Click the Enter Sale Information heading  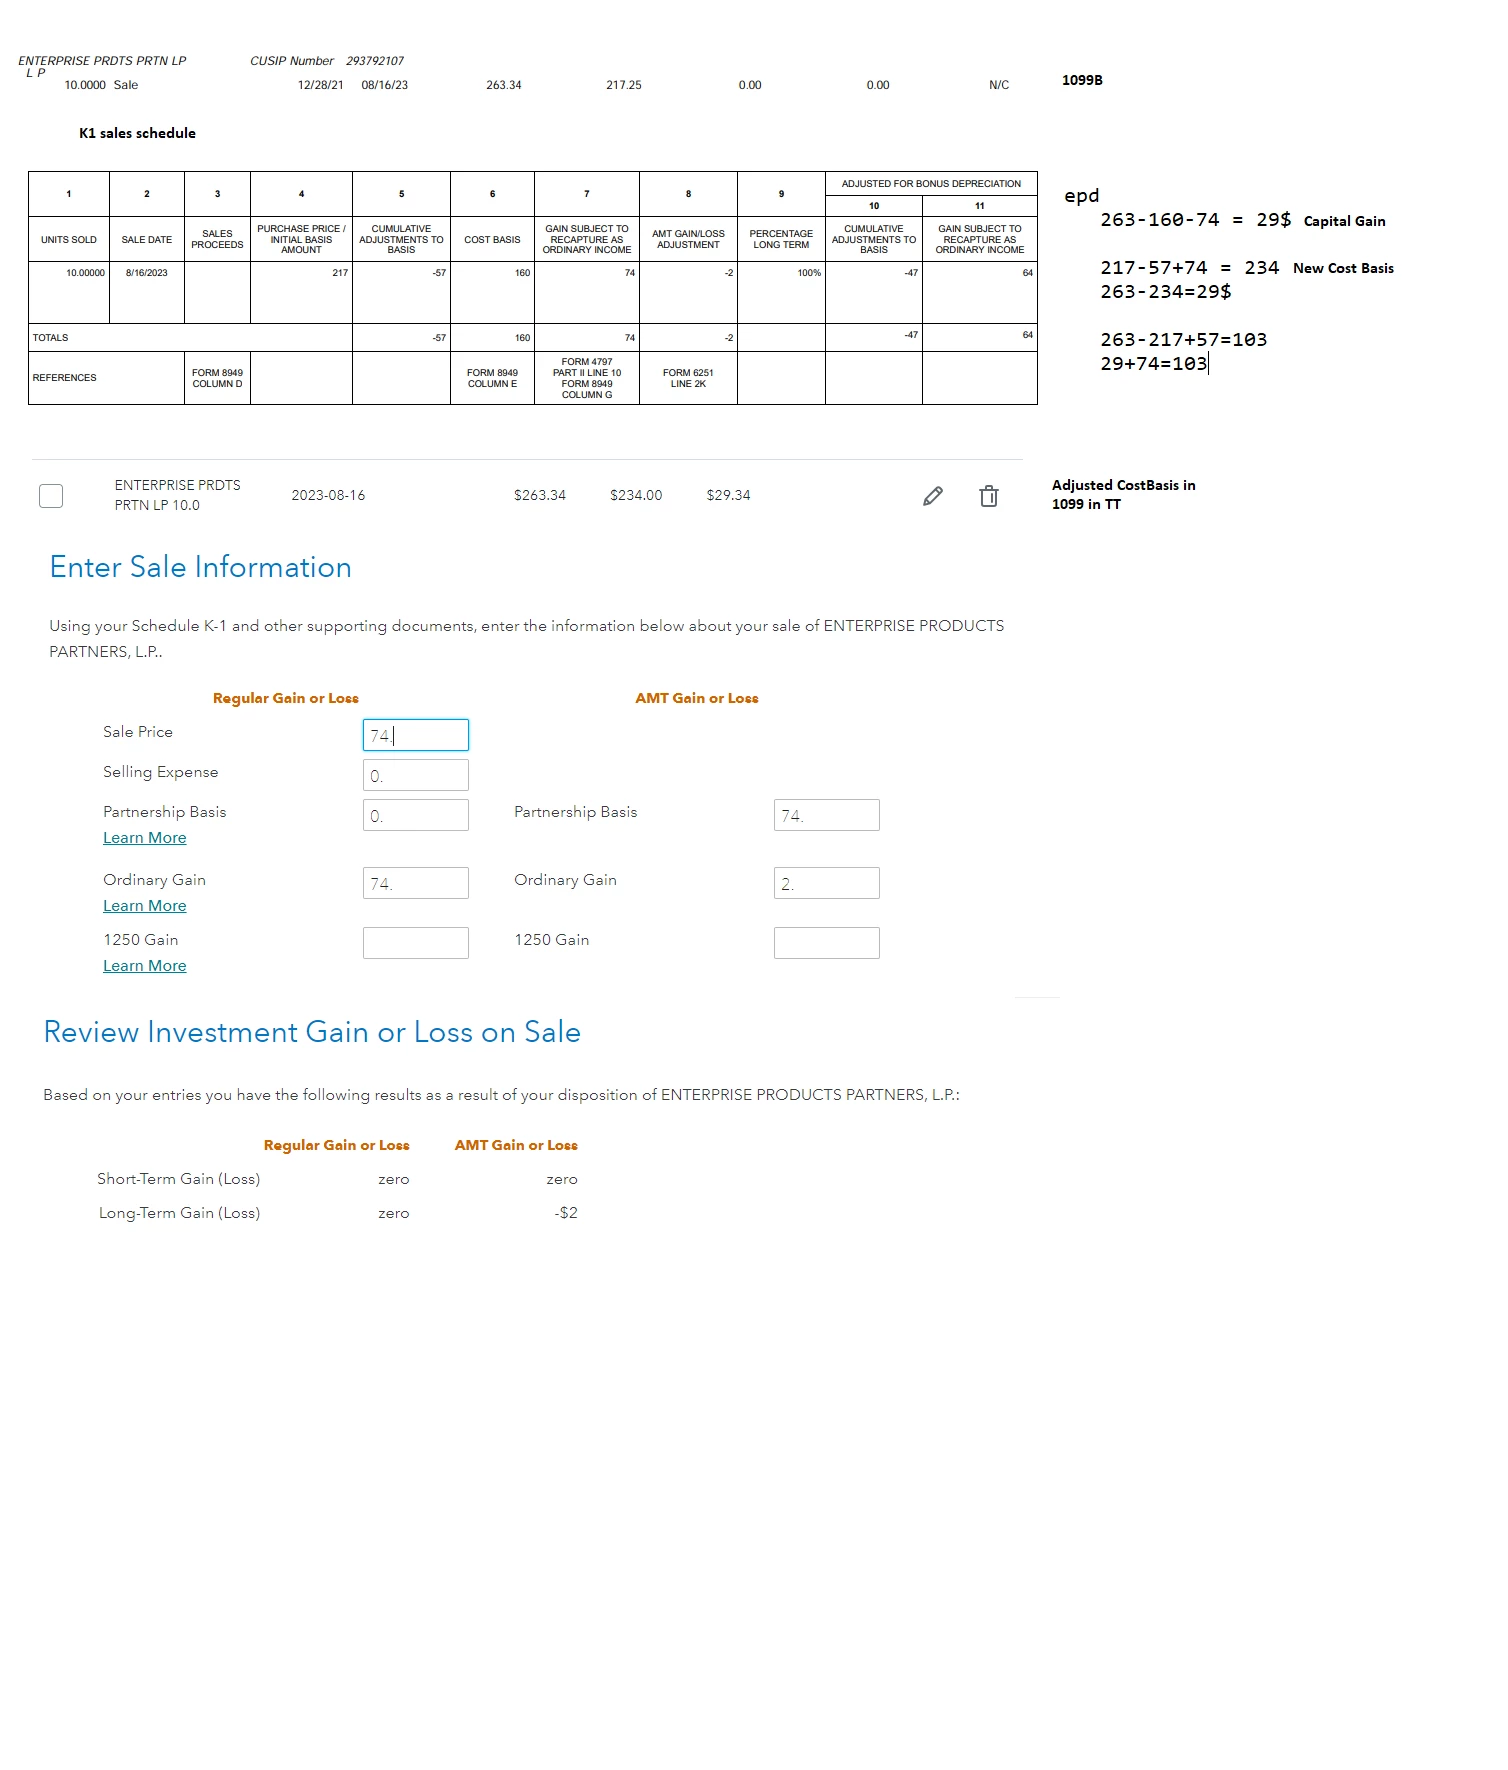point(200,567)
